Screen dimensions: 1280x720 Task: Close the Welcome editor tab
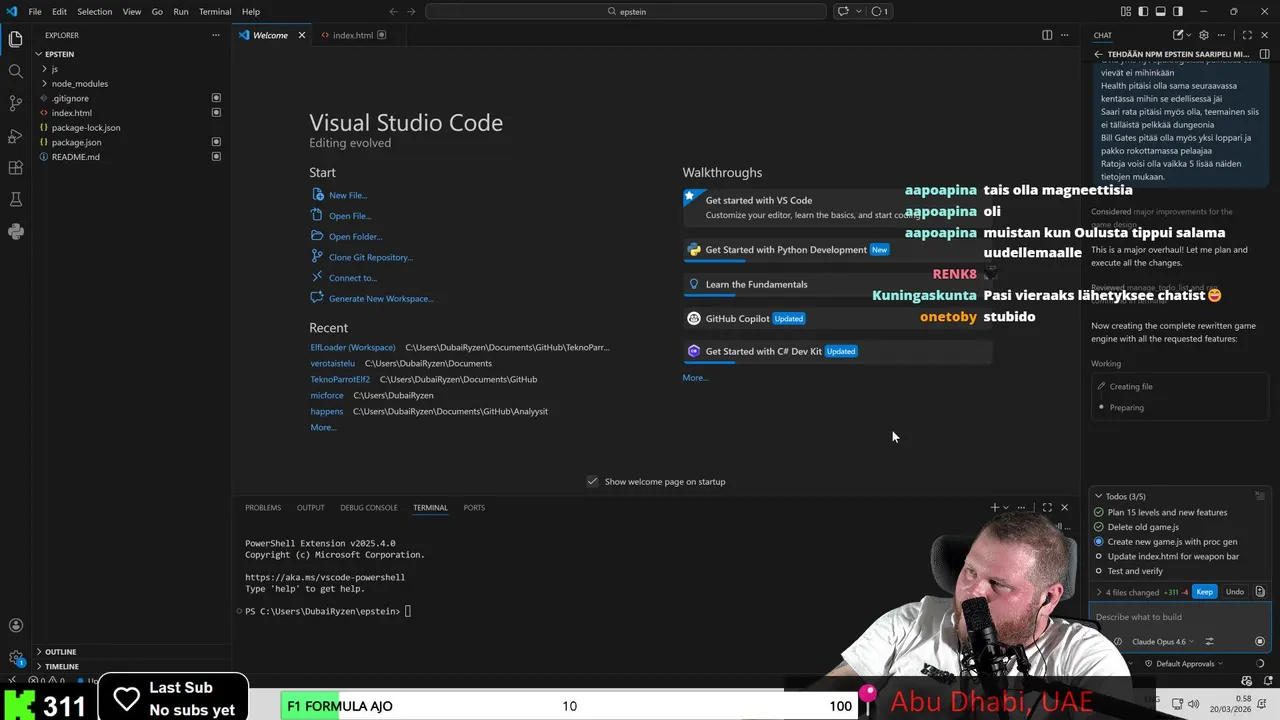tap(301, 35)
